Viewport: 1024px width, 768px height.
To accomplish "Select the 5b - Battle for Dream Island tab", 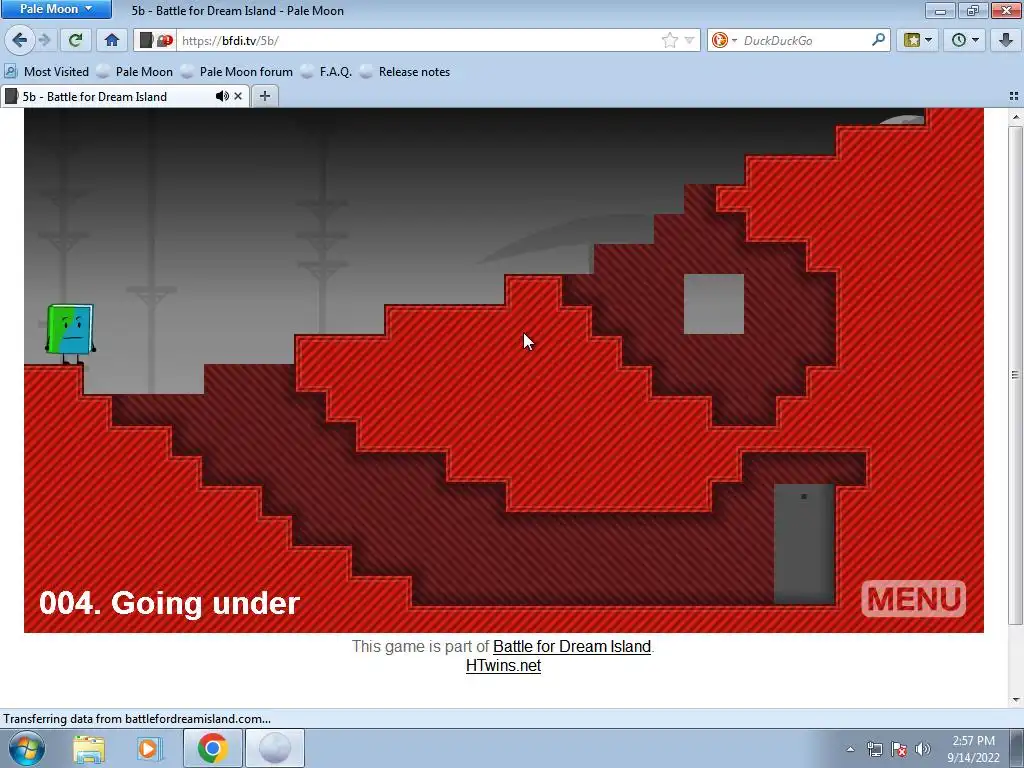I will click(x=108, y=97).
